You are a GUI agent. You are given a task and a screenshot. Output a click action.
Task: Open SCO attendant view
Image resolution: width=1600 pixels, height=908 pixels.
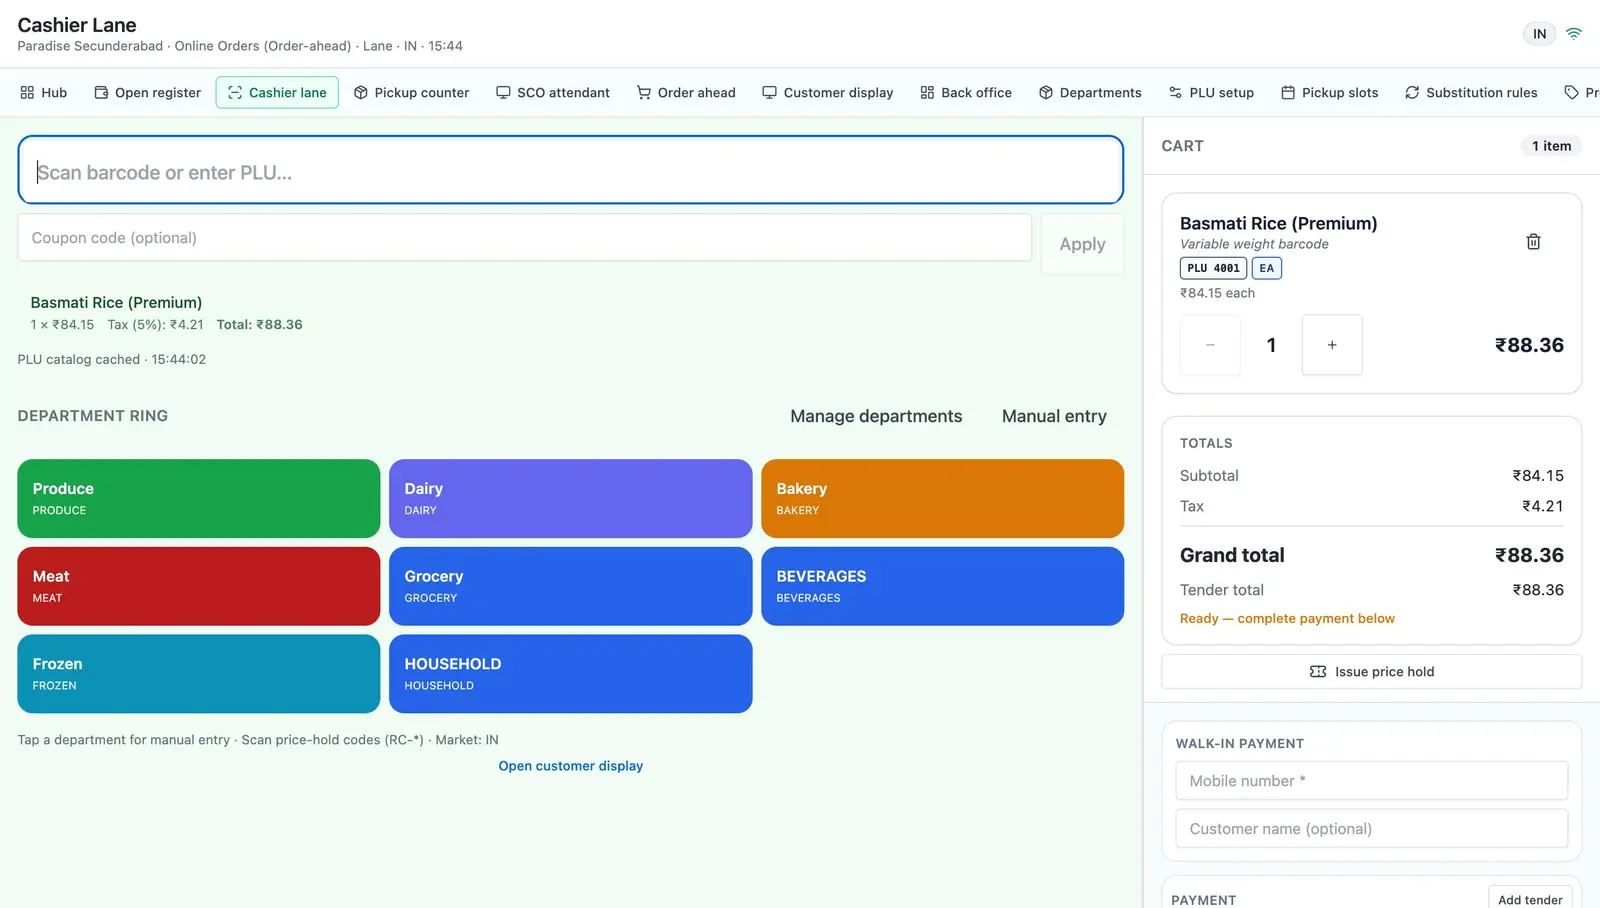[553, 93]
